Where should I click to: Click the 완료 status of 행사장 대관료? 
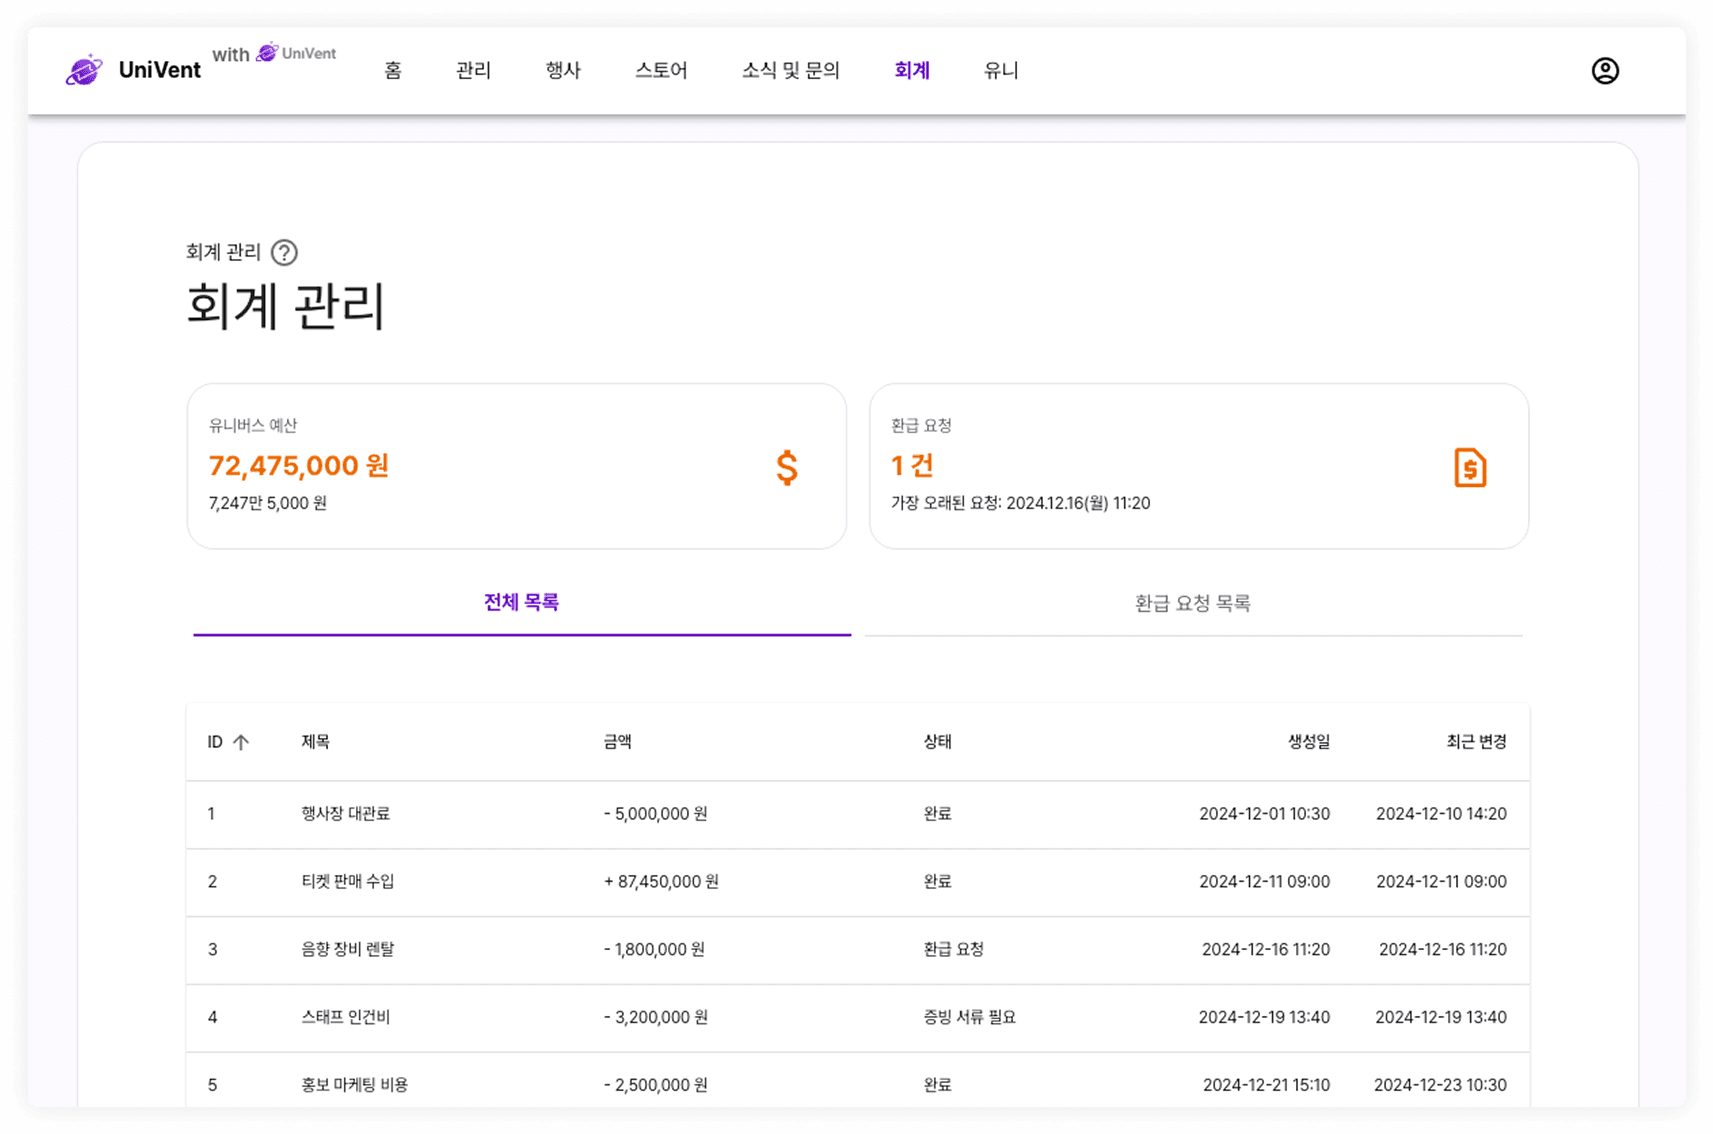[x=937, y=814]
